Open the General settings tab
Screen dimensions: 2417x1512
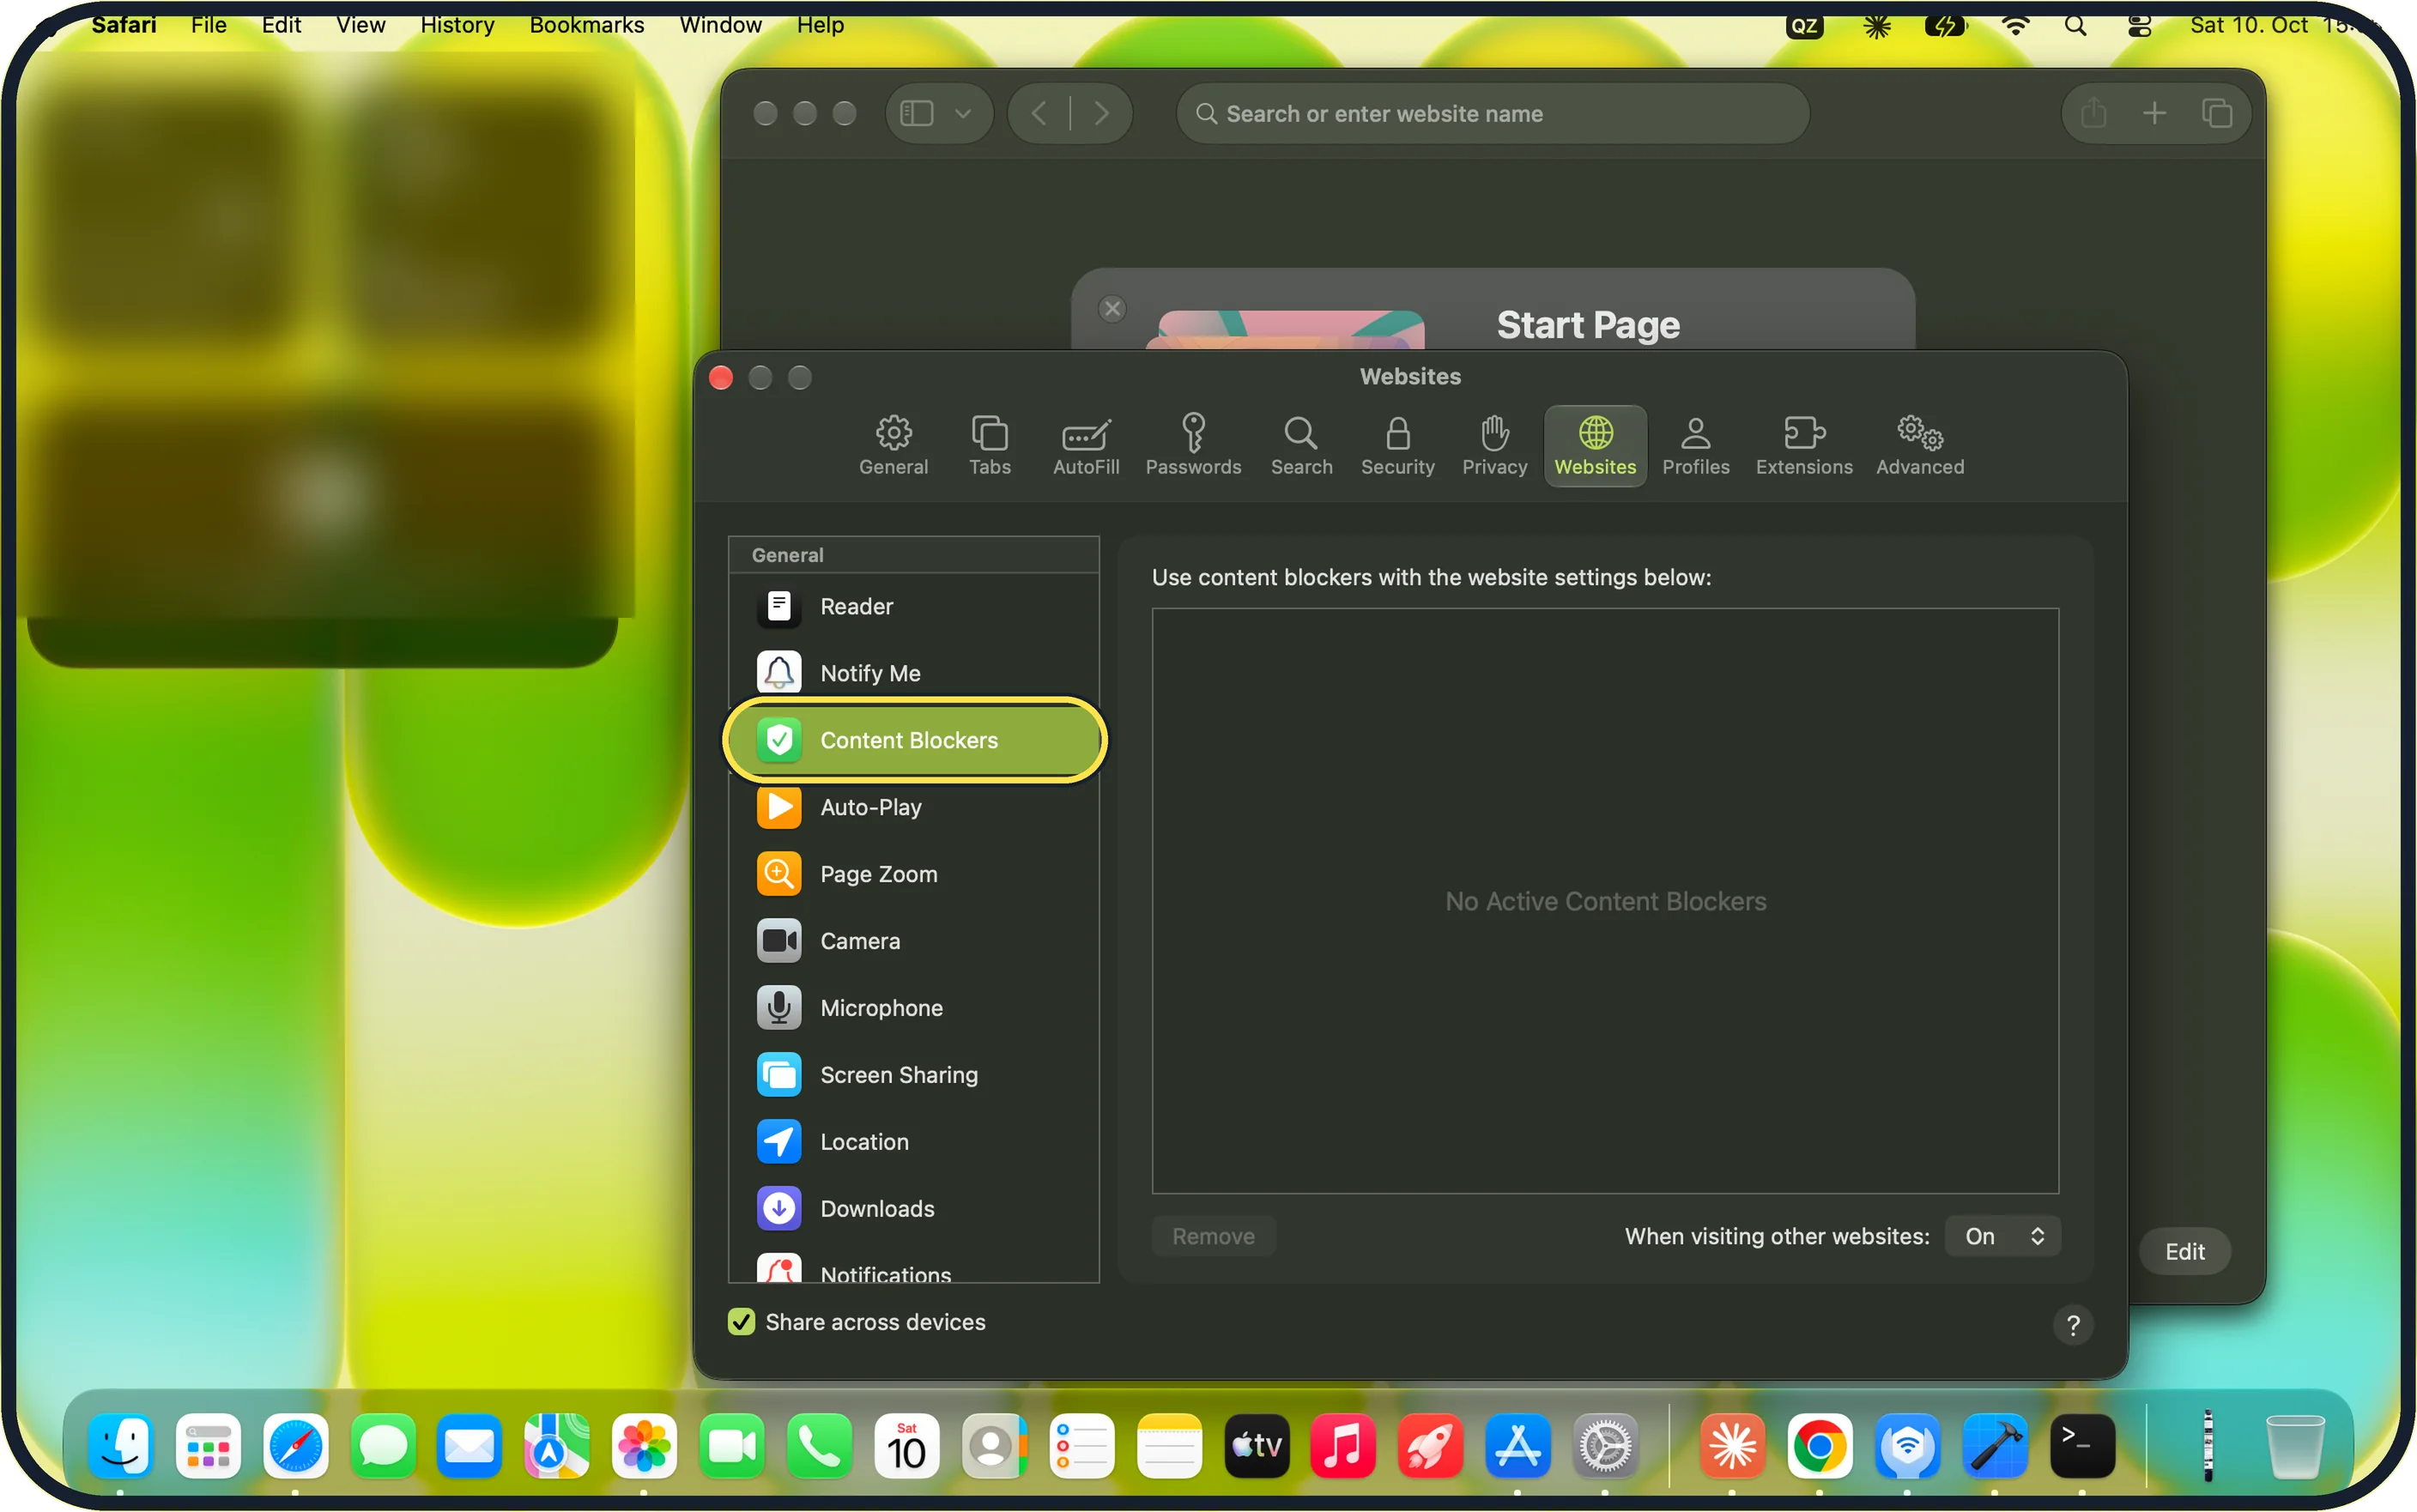(x=893, y=446)
